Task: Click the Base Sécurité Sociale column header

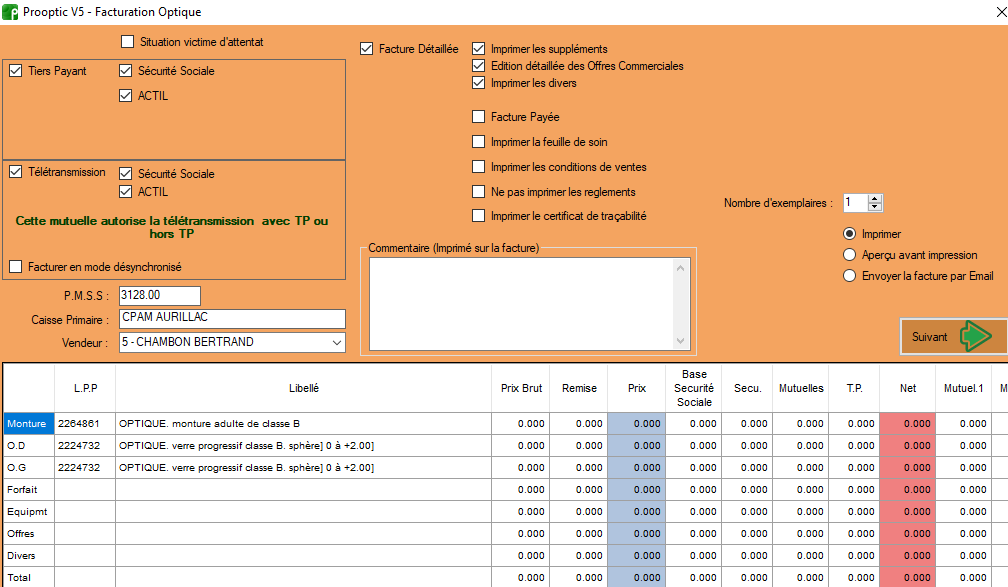Action: [x=694, y=388]
